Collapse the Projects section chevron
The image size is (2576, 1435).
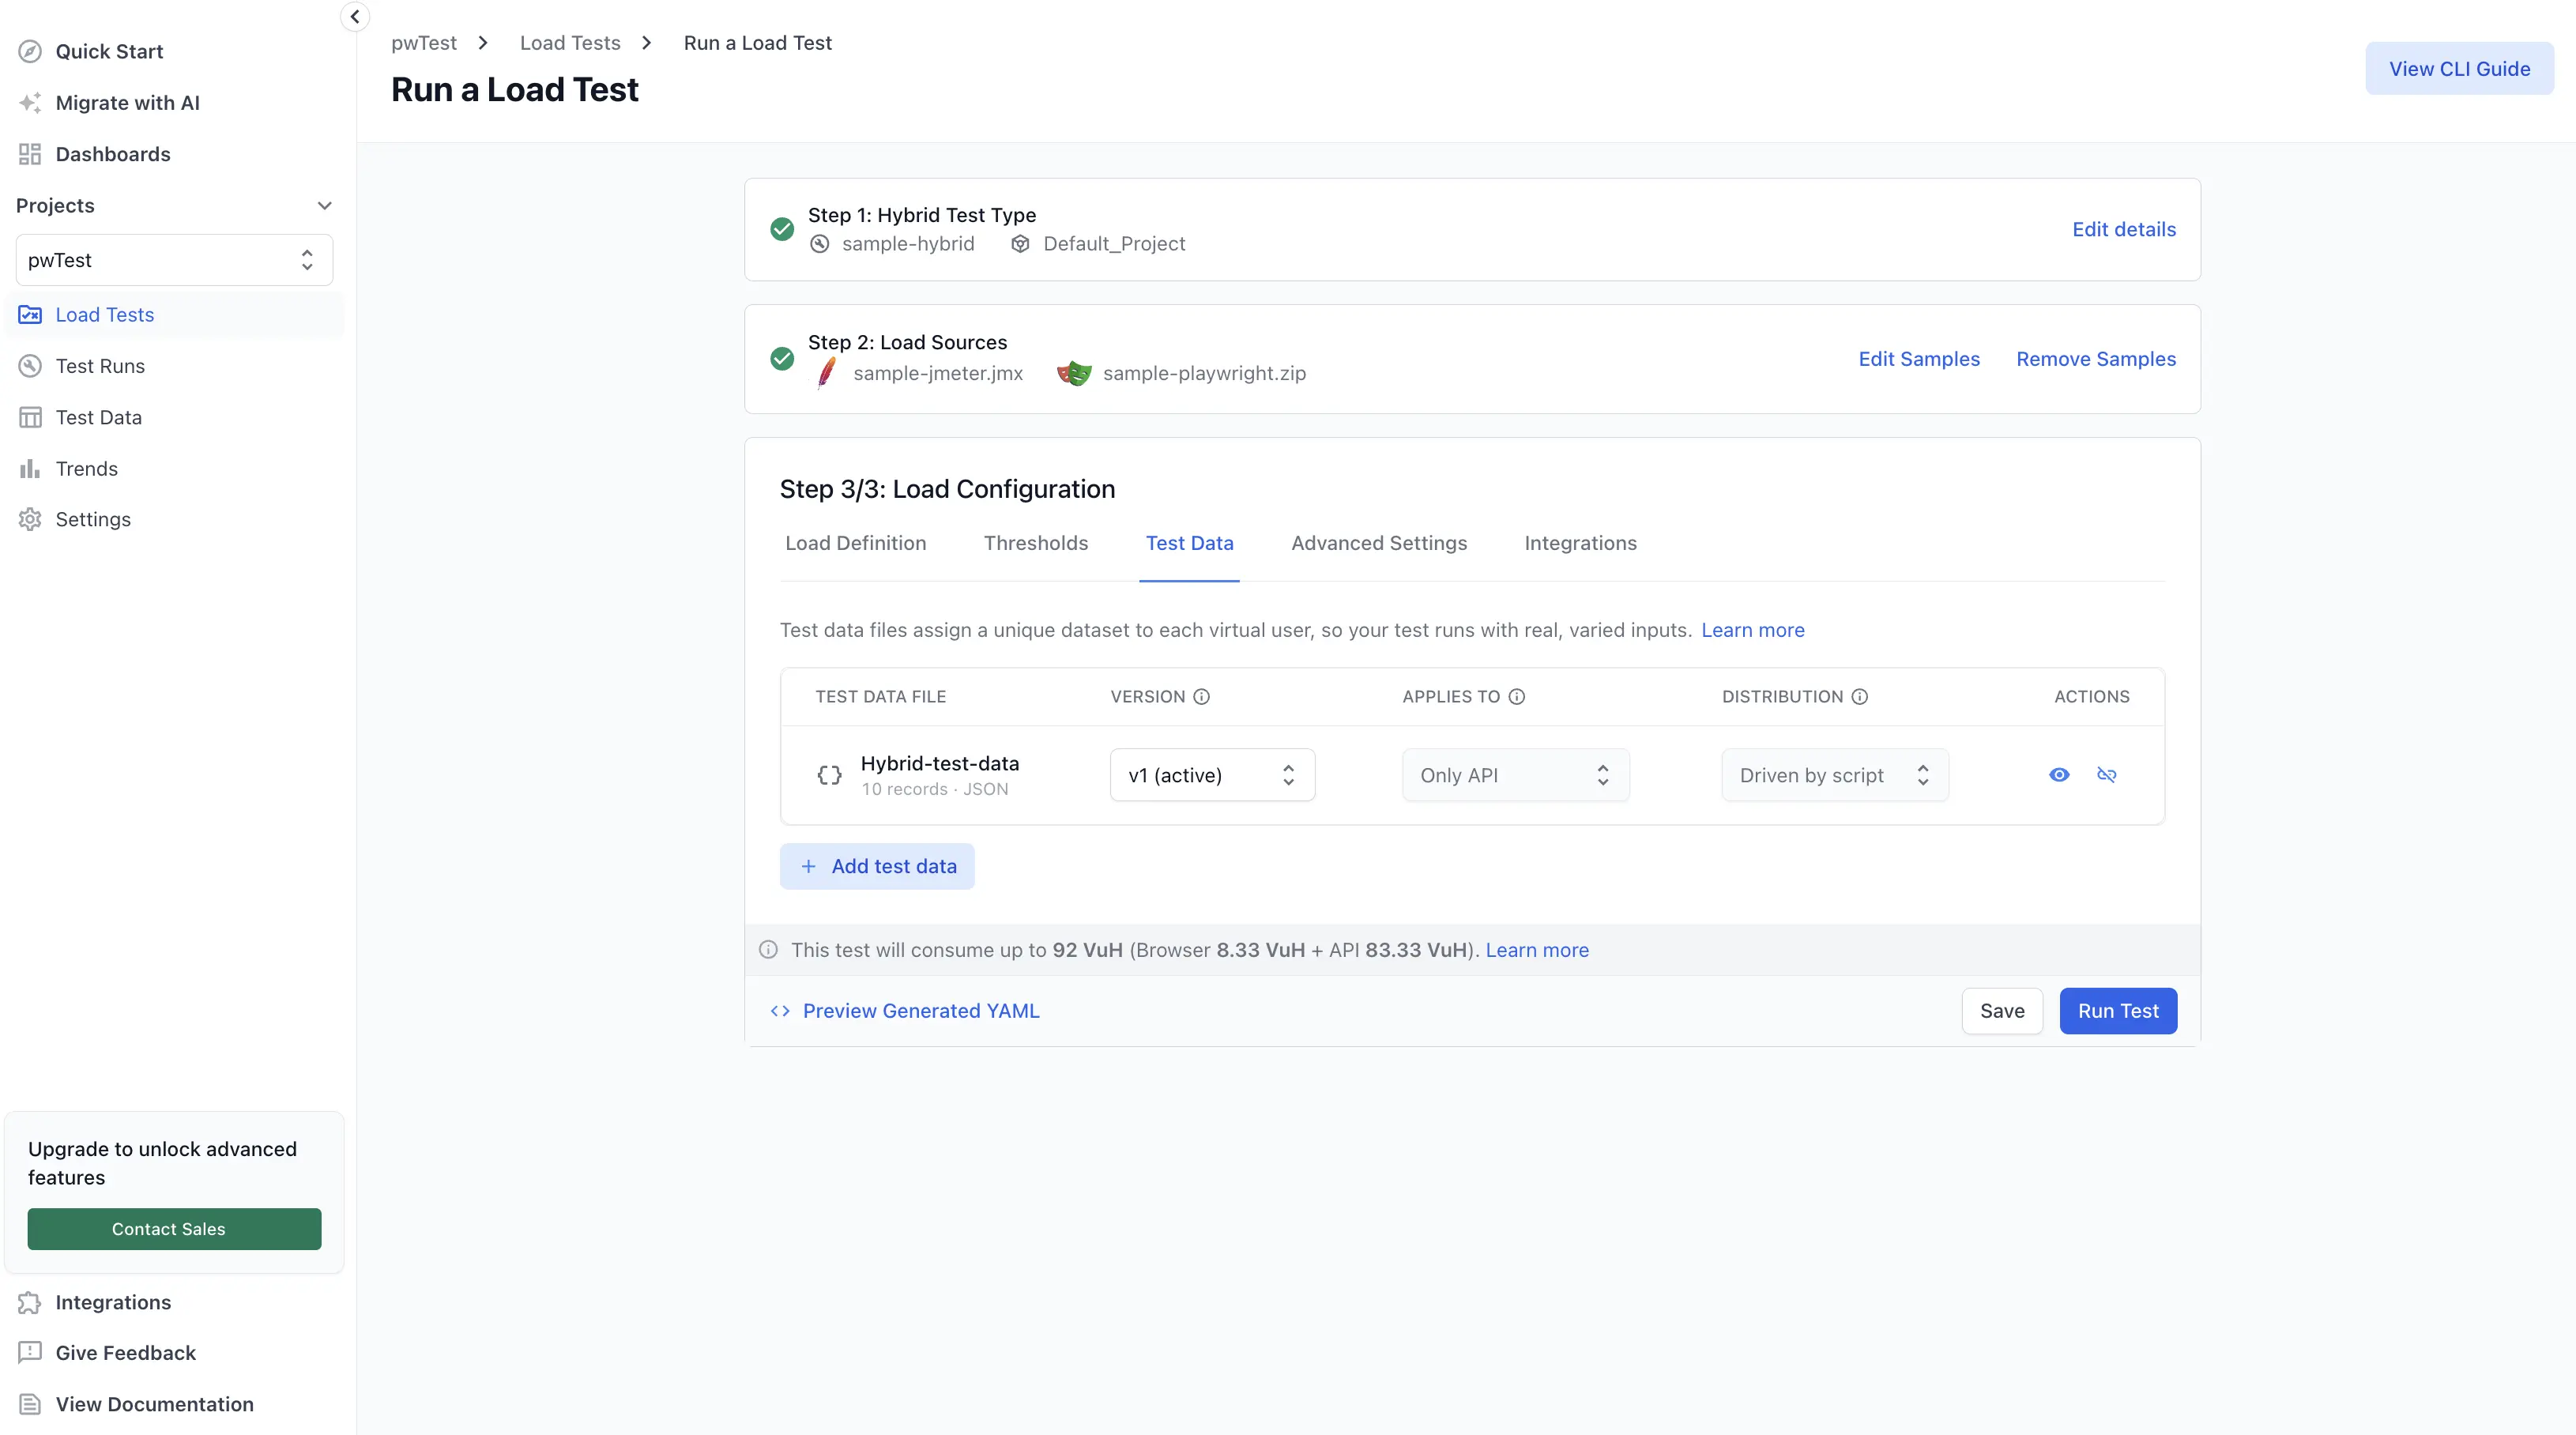click(x=324, y=206)
